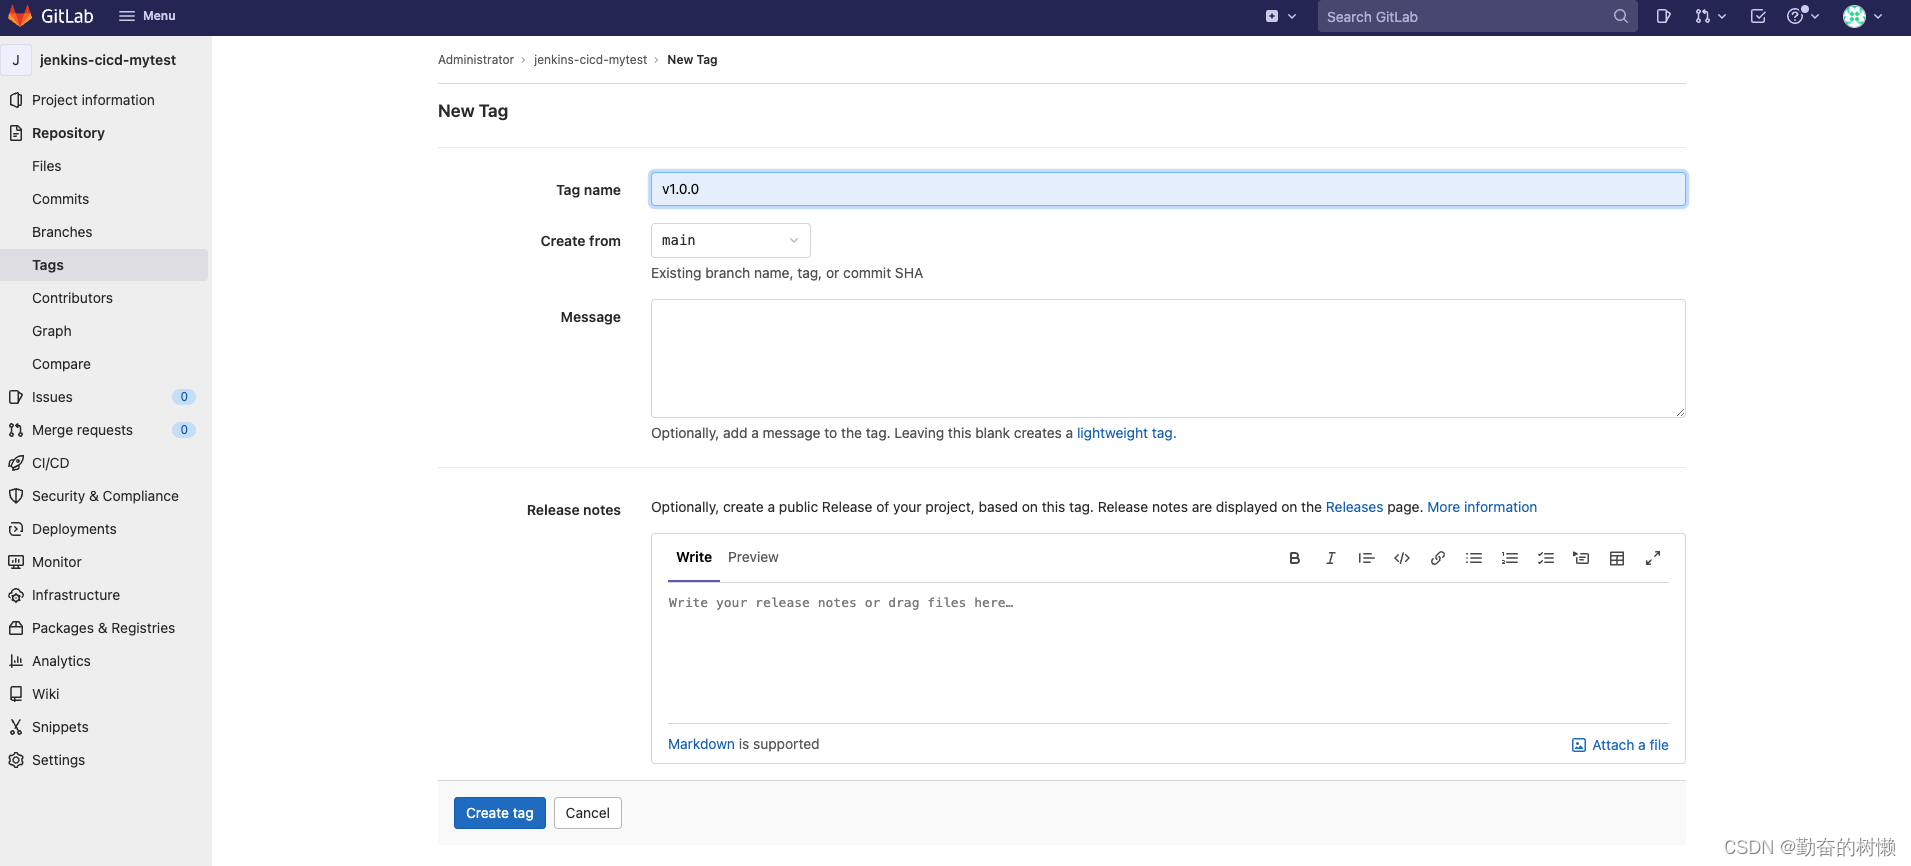Add a link via toolbar icon
Image resolution: width=1911 pixels, height=866 pixels.
[x=1438, y=558]
